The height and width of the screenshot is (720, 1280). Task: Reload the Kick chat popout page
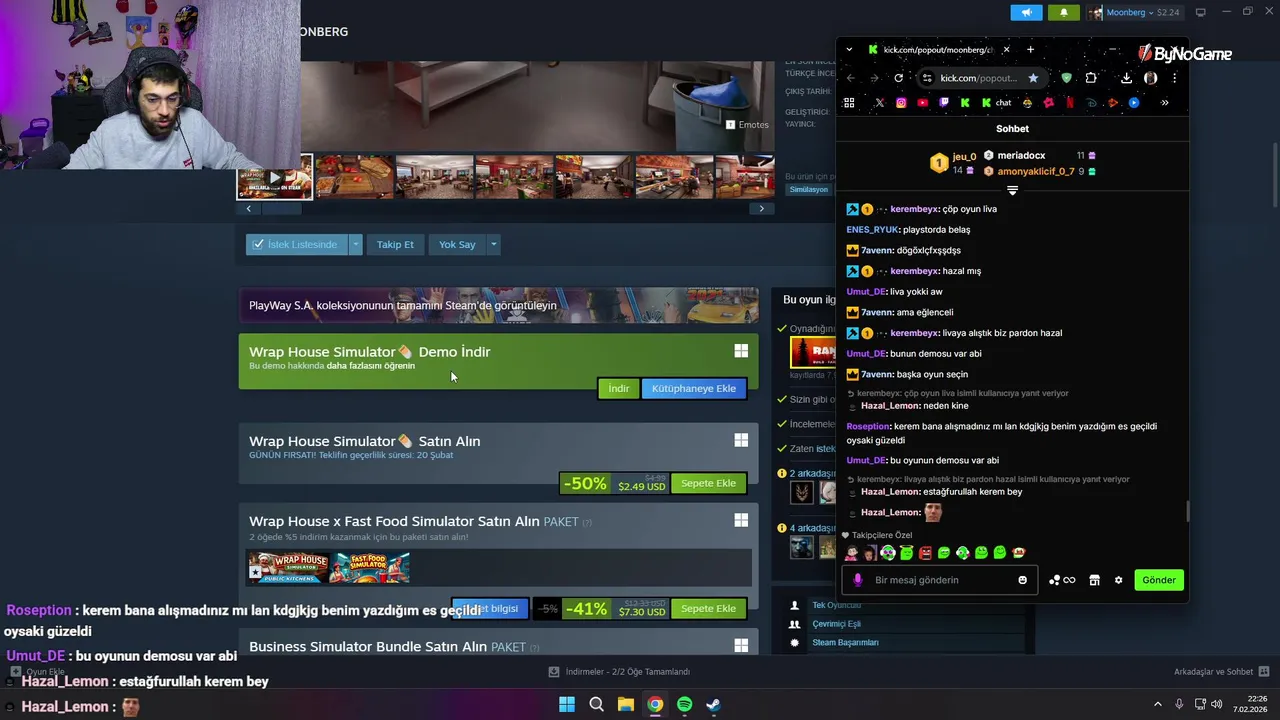pos(898,78)
